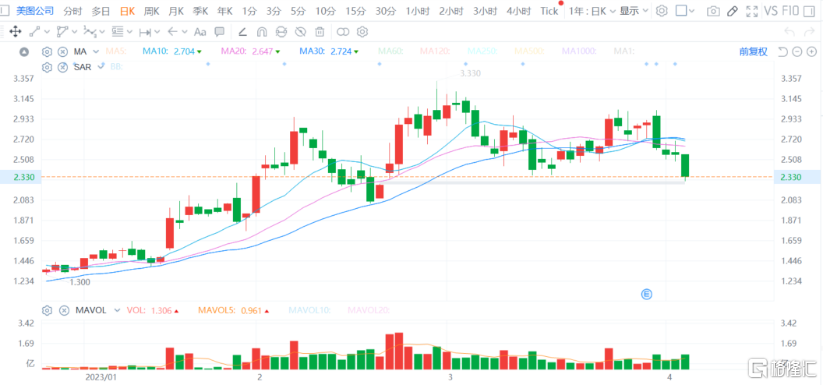823x385 pixels.
Task: Select the arrow annotation tool
Action: tap(173, 32)
